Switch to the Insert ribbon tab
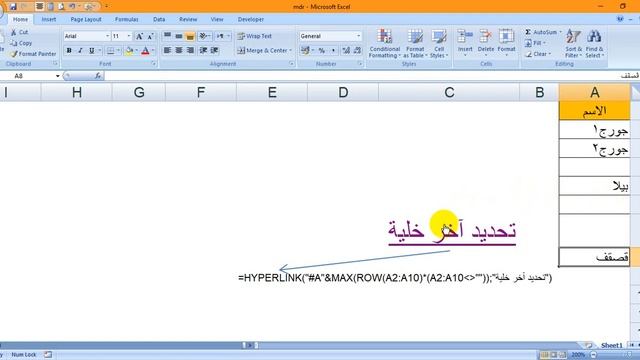Viewport: 640px width, 360px height. [49, 19]
